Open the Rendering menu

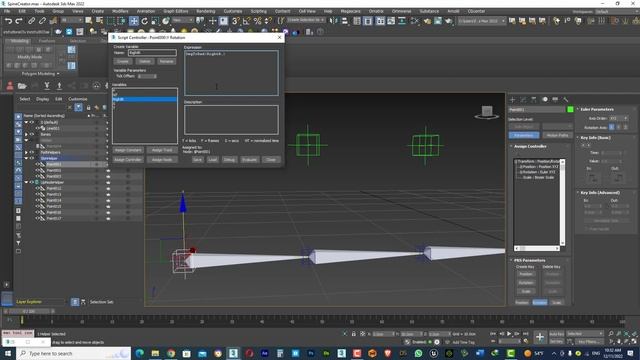(x=205, y=11)
